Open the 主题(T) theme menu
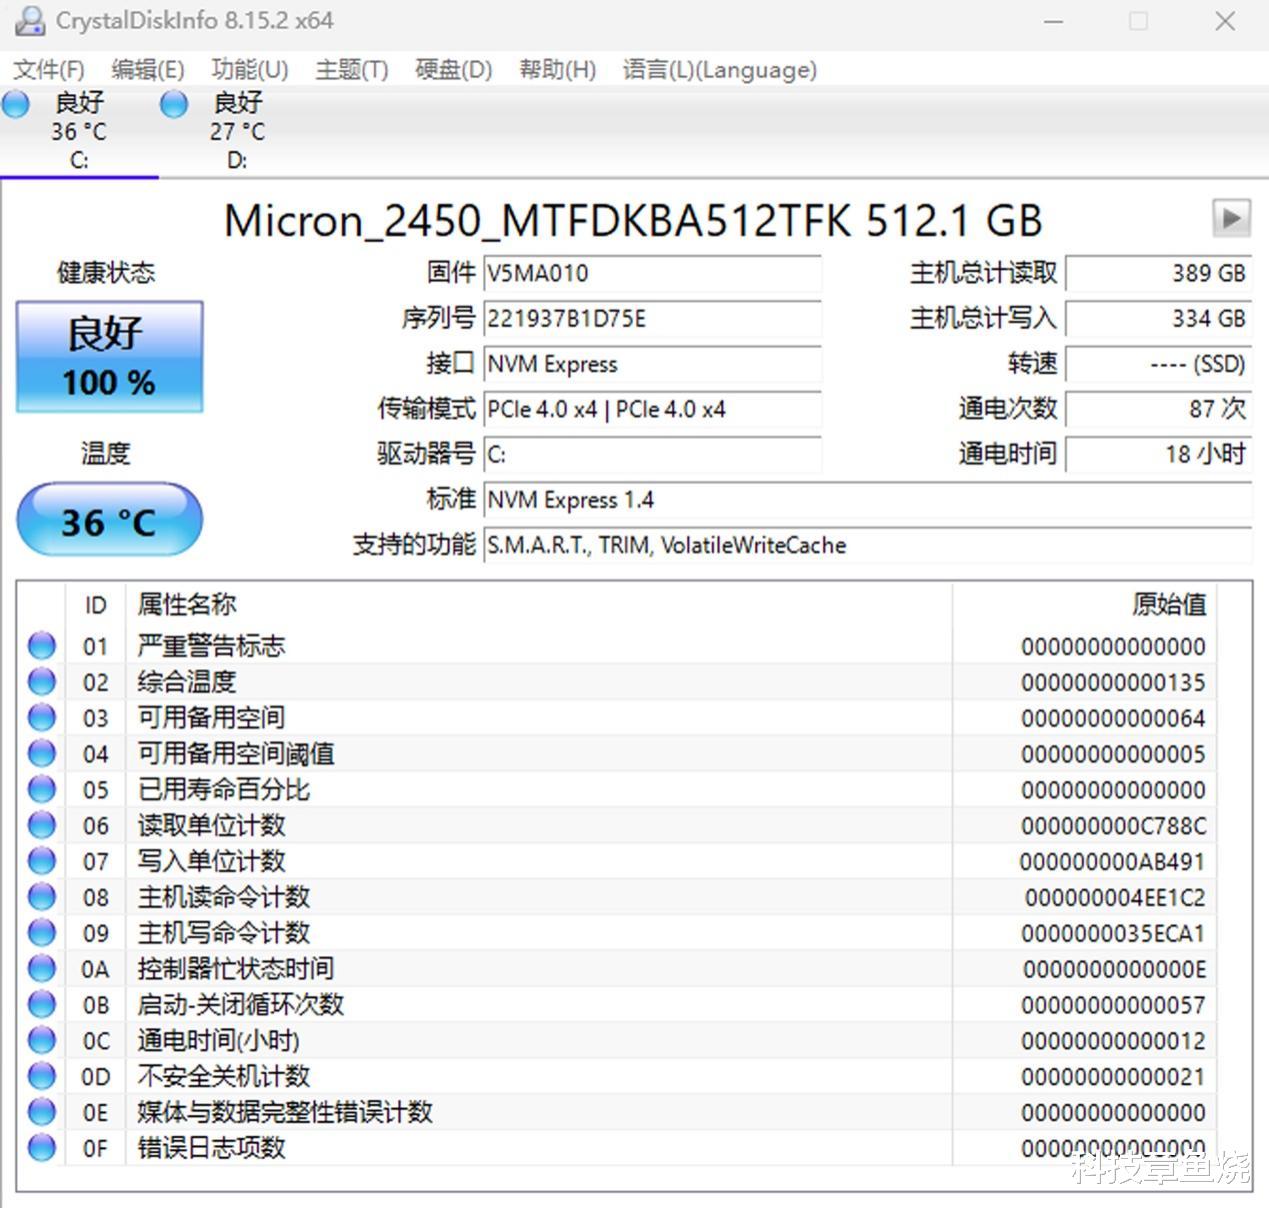Viewport: 1269px width, 1208px height. coord(350,70)
